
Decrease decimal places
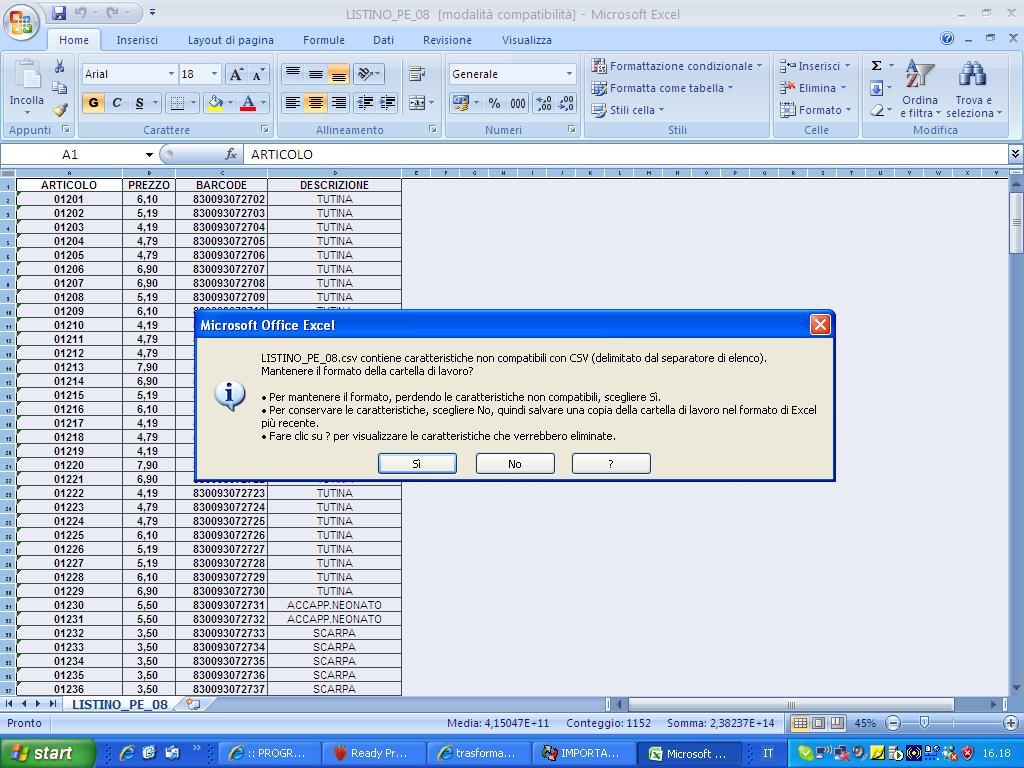pos(567,103)
